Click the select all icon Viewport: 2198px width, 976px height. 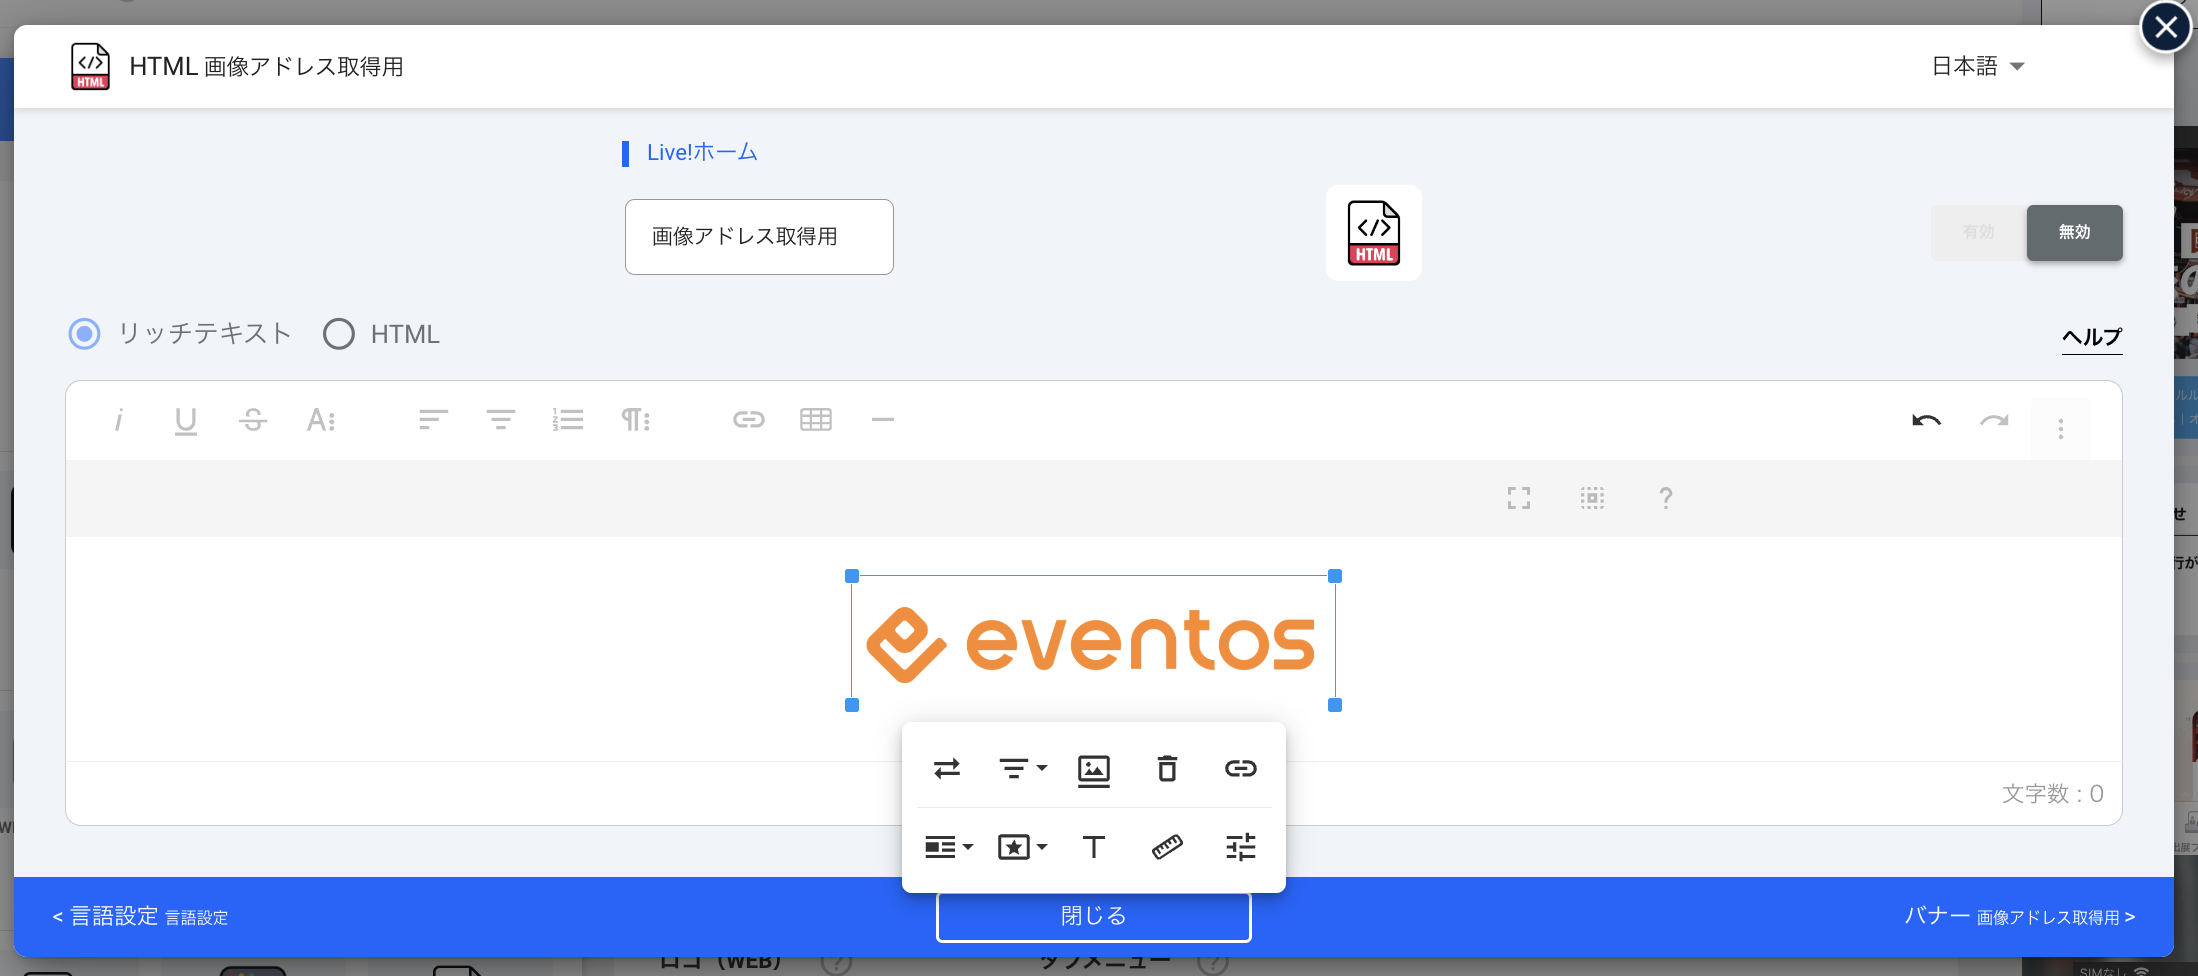tap(1592, 498)
